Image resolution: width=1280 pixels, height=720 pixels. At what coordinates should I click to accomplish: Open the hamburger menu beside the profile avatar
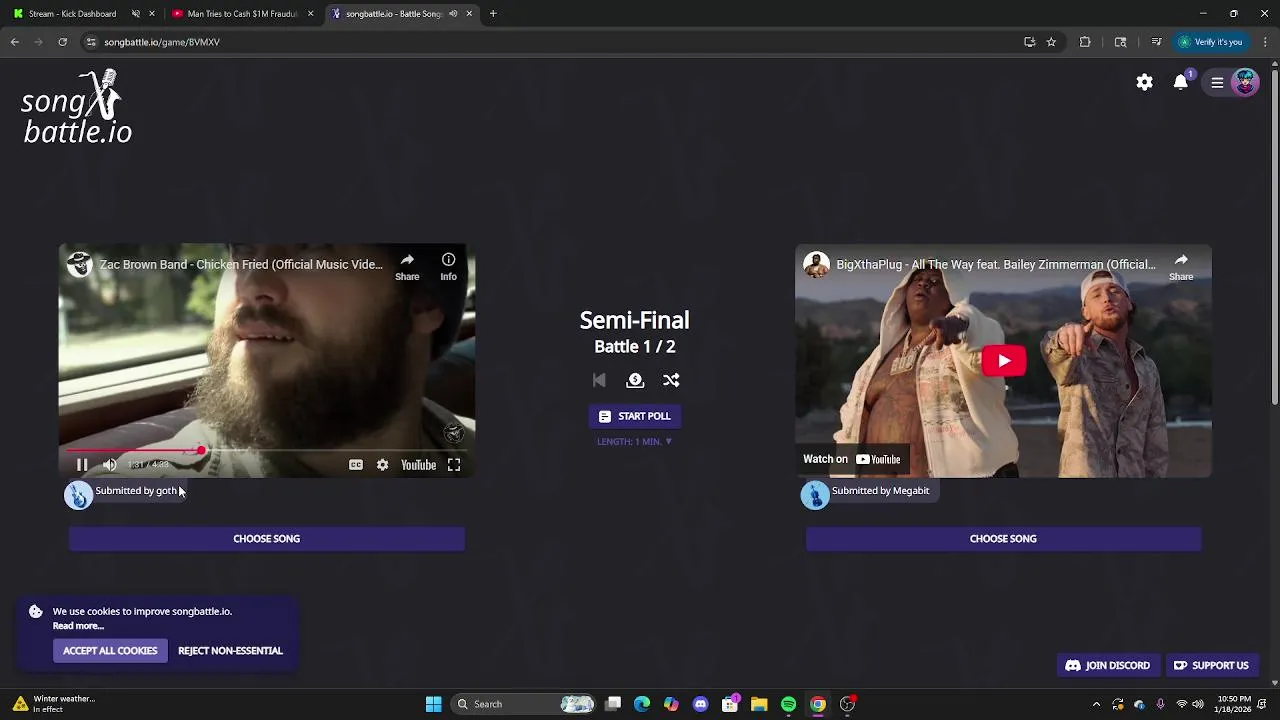(1217, 83)
